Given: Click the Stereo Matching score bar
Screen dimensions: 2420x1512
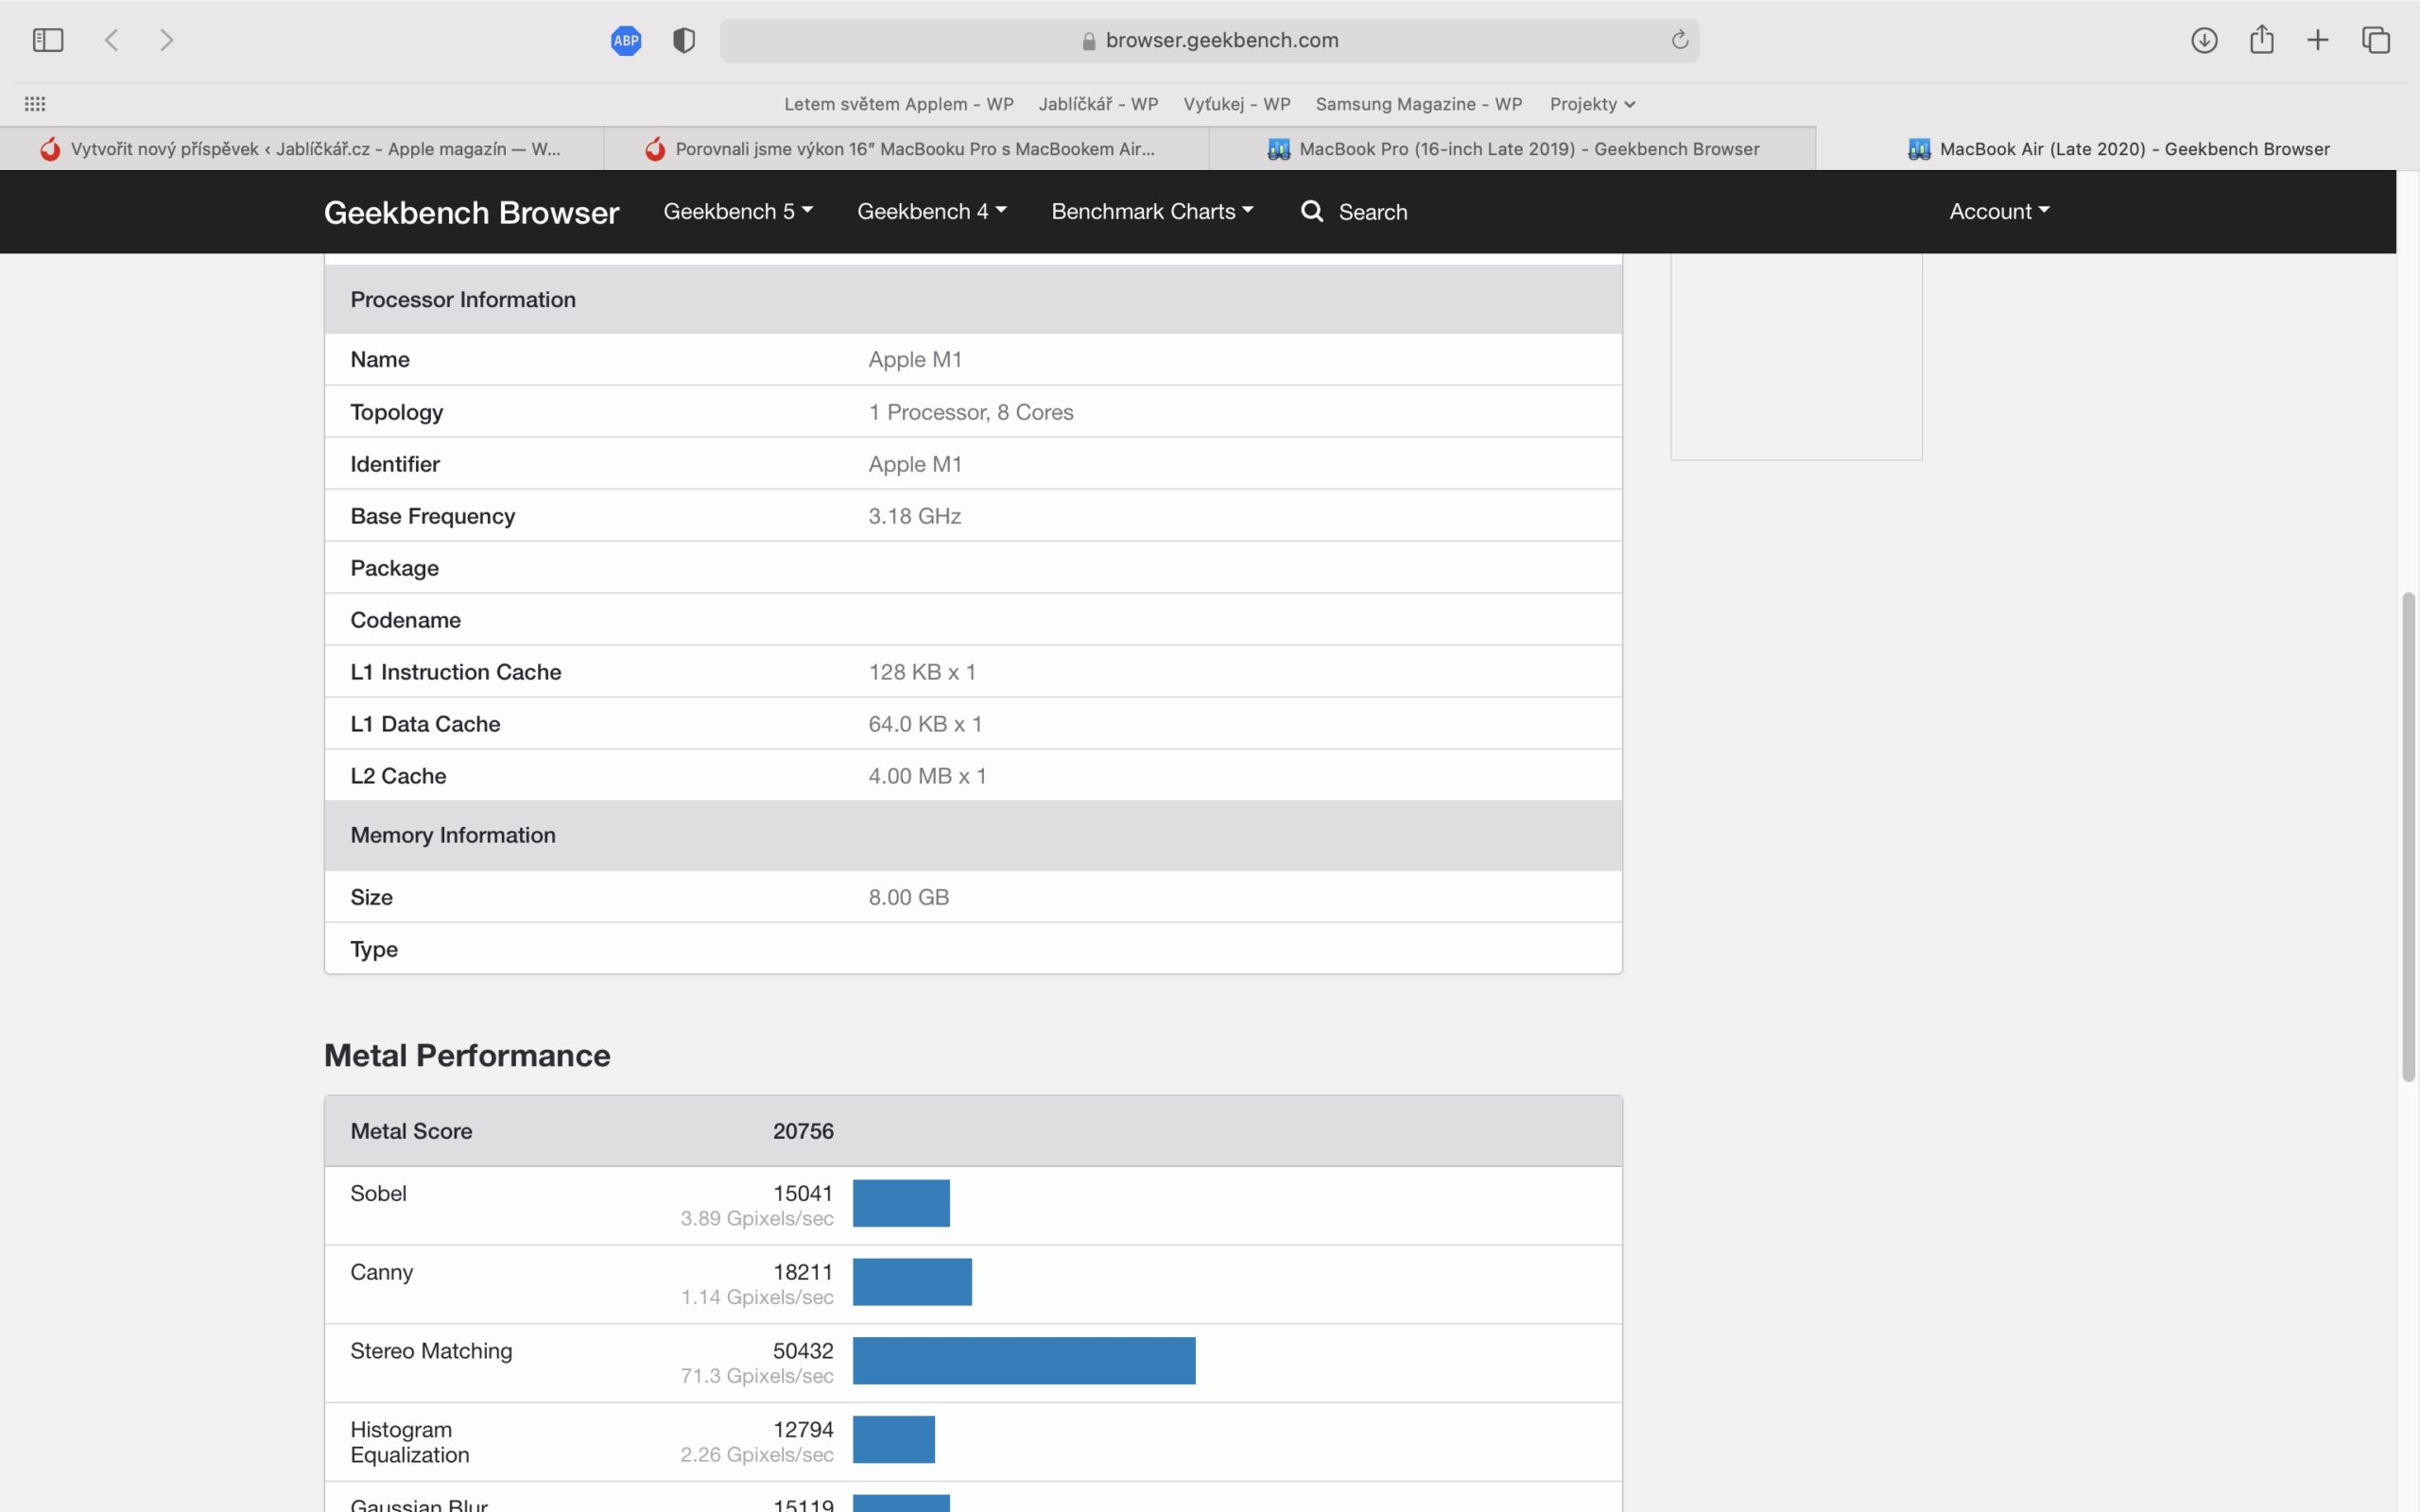Looking at the screenshot, I should click(x=1024, y=1361).
